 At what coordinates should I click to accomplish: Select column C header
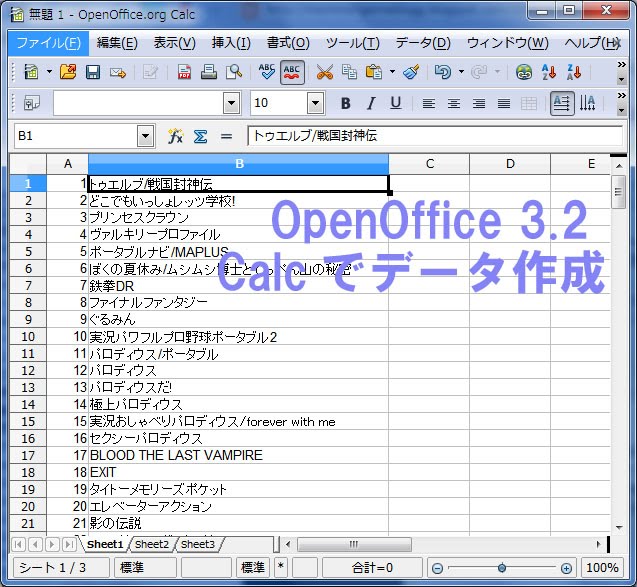coord(429,164)
